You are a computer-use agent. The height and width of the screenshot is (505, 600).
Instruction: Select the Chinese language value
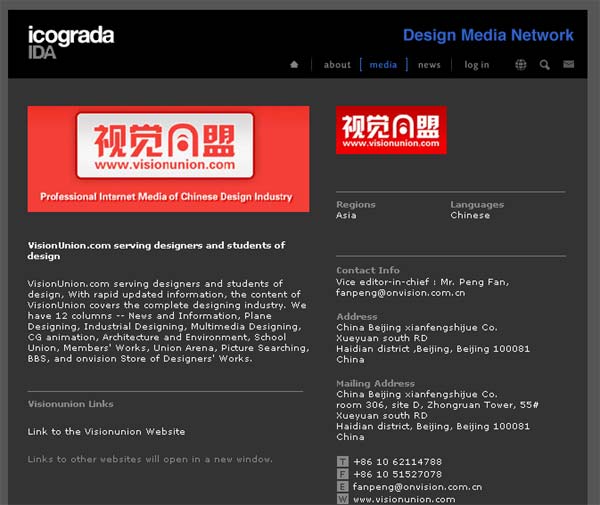pyautogui.click(x=470, y=215)
